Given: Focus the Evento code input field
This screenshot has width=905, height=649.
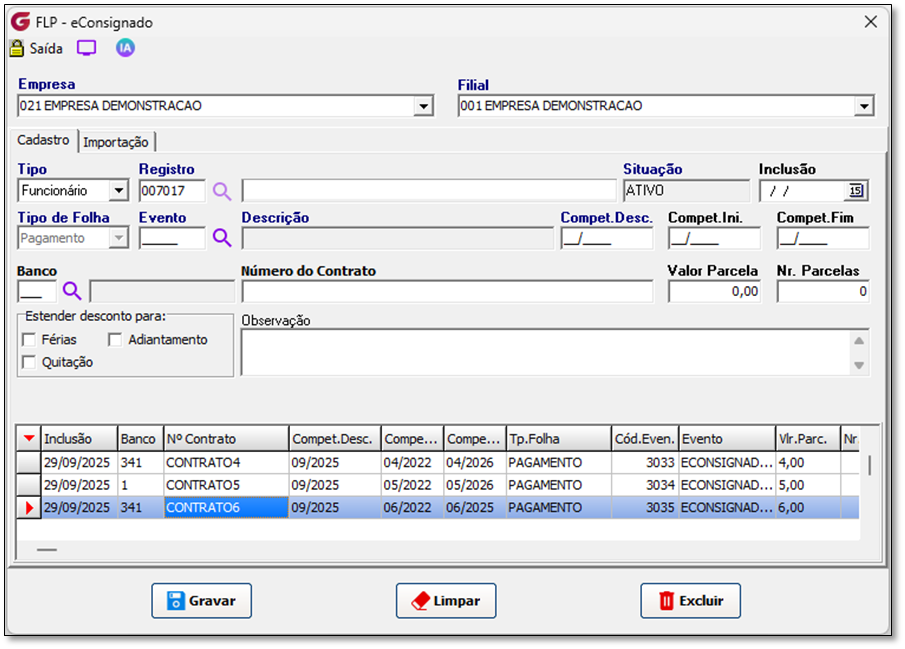Looking at the screenshot, I should [x=172, y=238].
